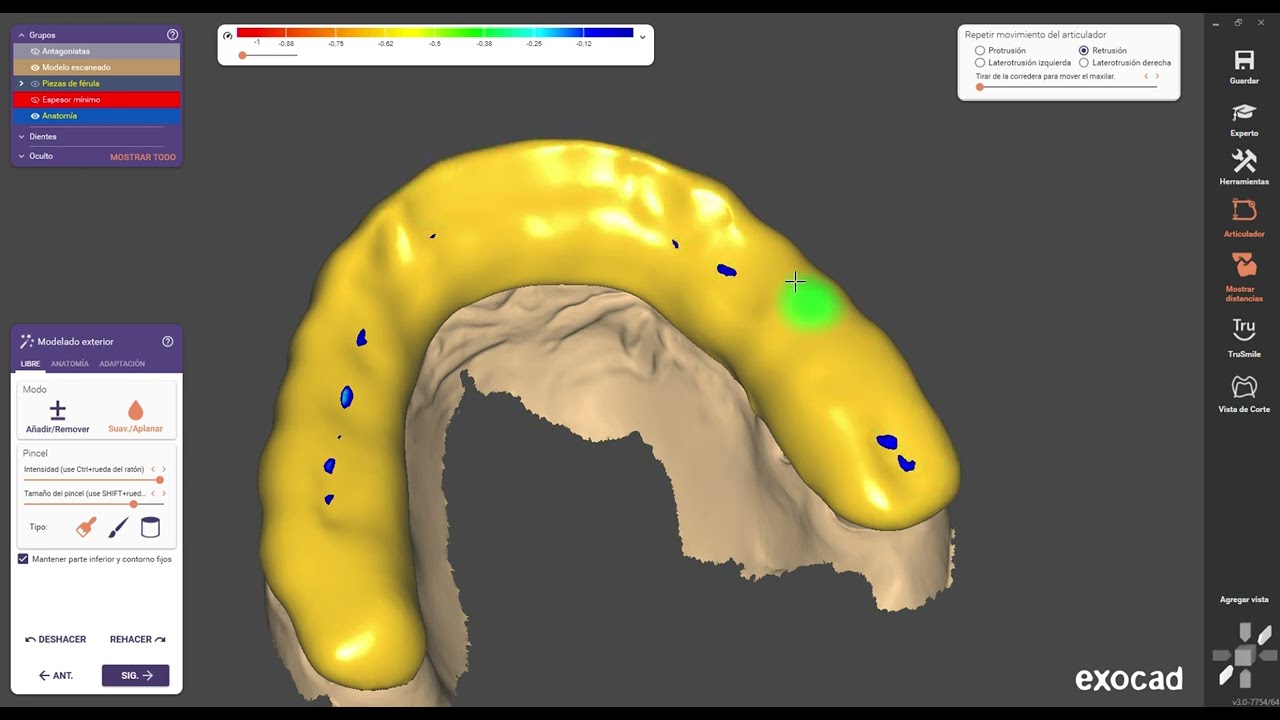Switch to the ANATOMÍA tab

[x=70, y=364]
